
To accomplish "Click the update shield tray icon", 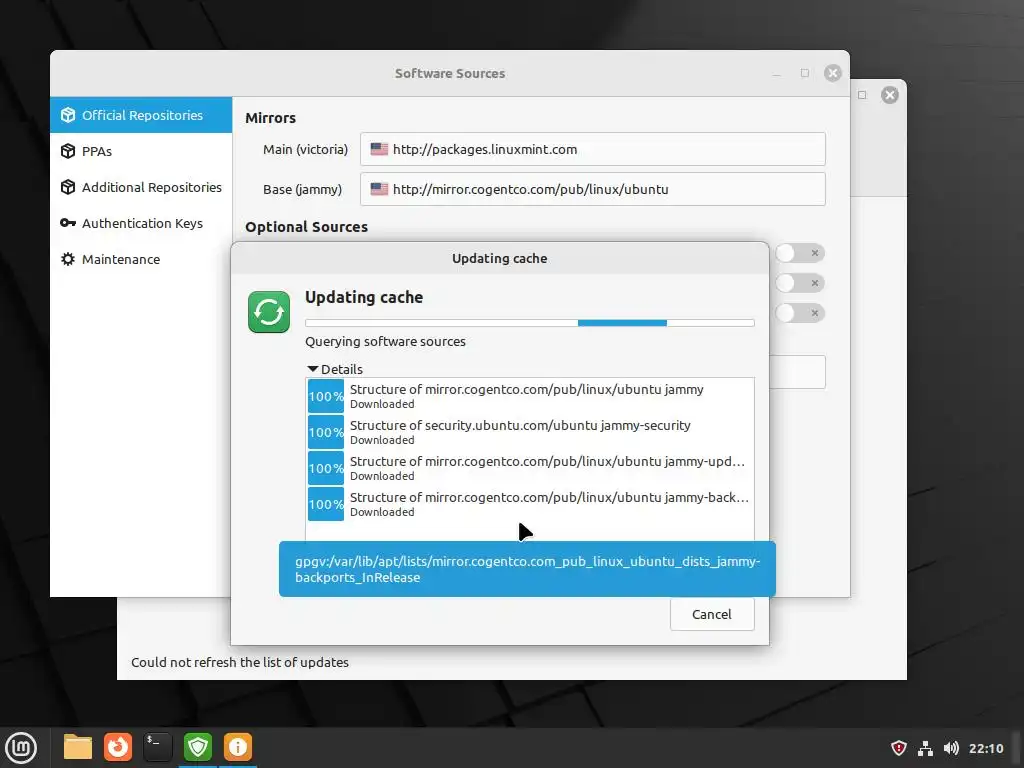I will (899, 748).
